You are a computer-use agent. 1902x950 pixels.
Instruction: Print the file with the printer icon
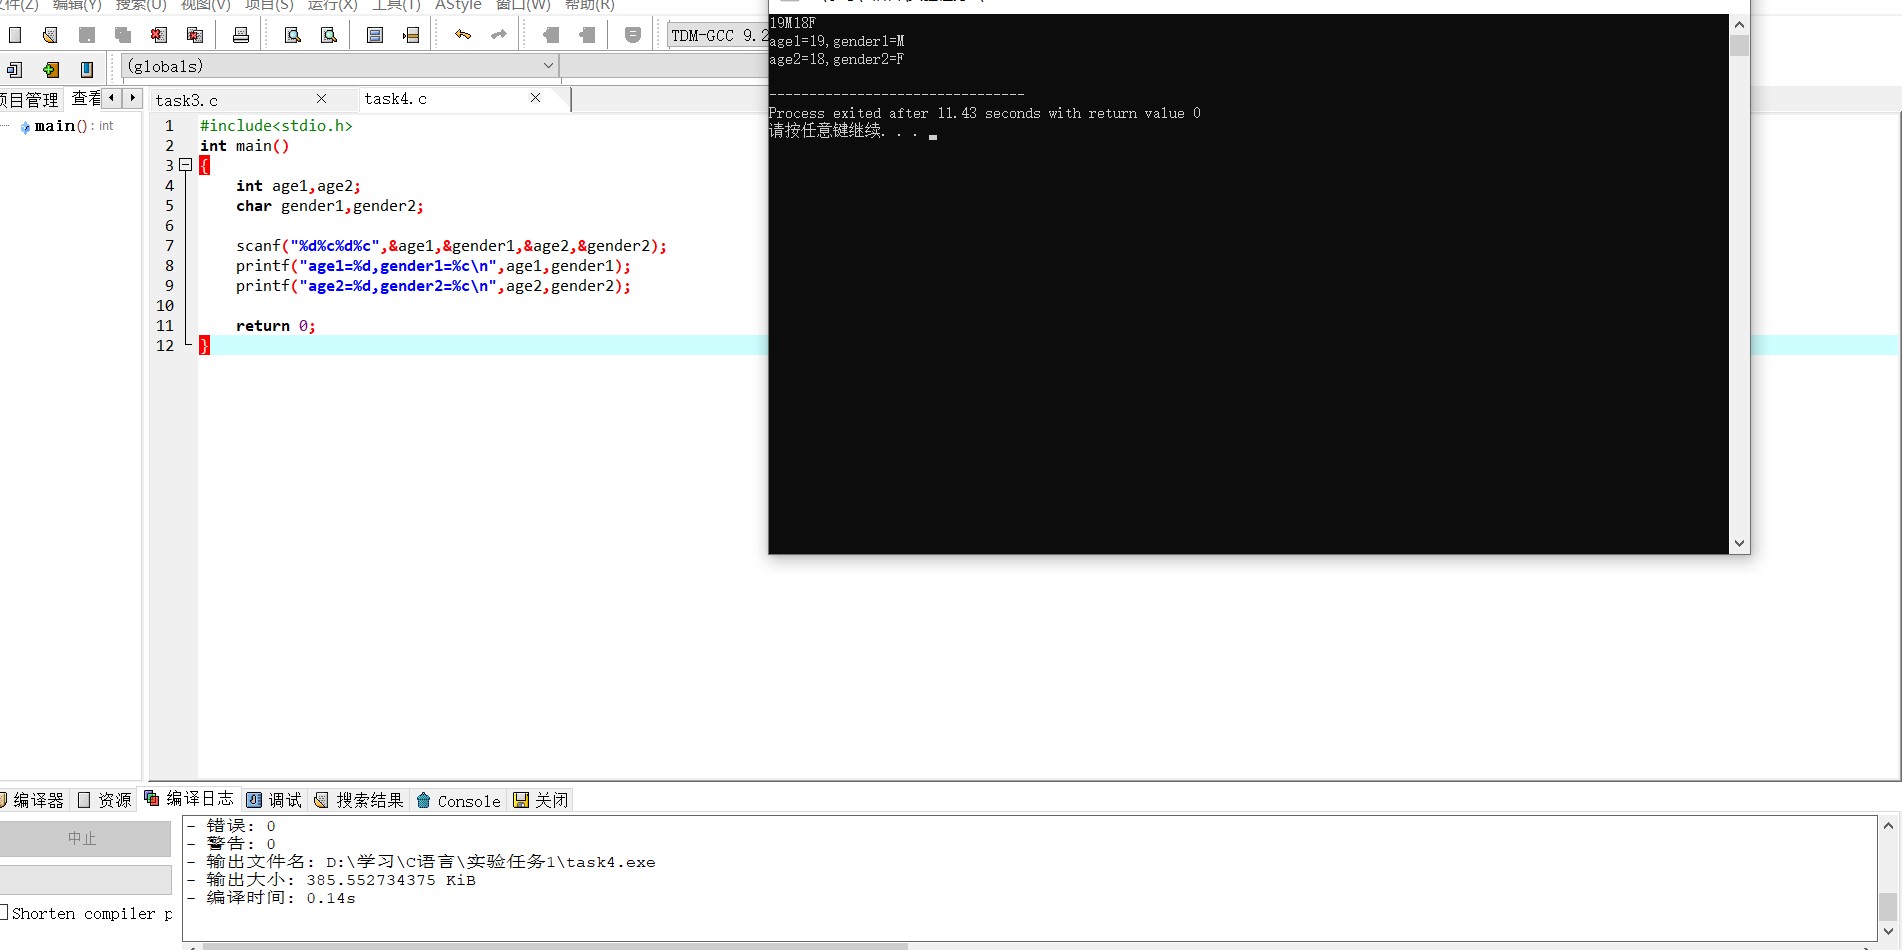[x=241, y=35]
